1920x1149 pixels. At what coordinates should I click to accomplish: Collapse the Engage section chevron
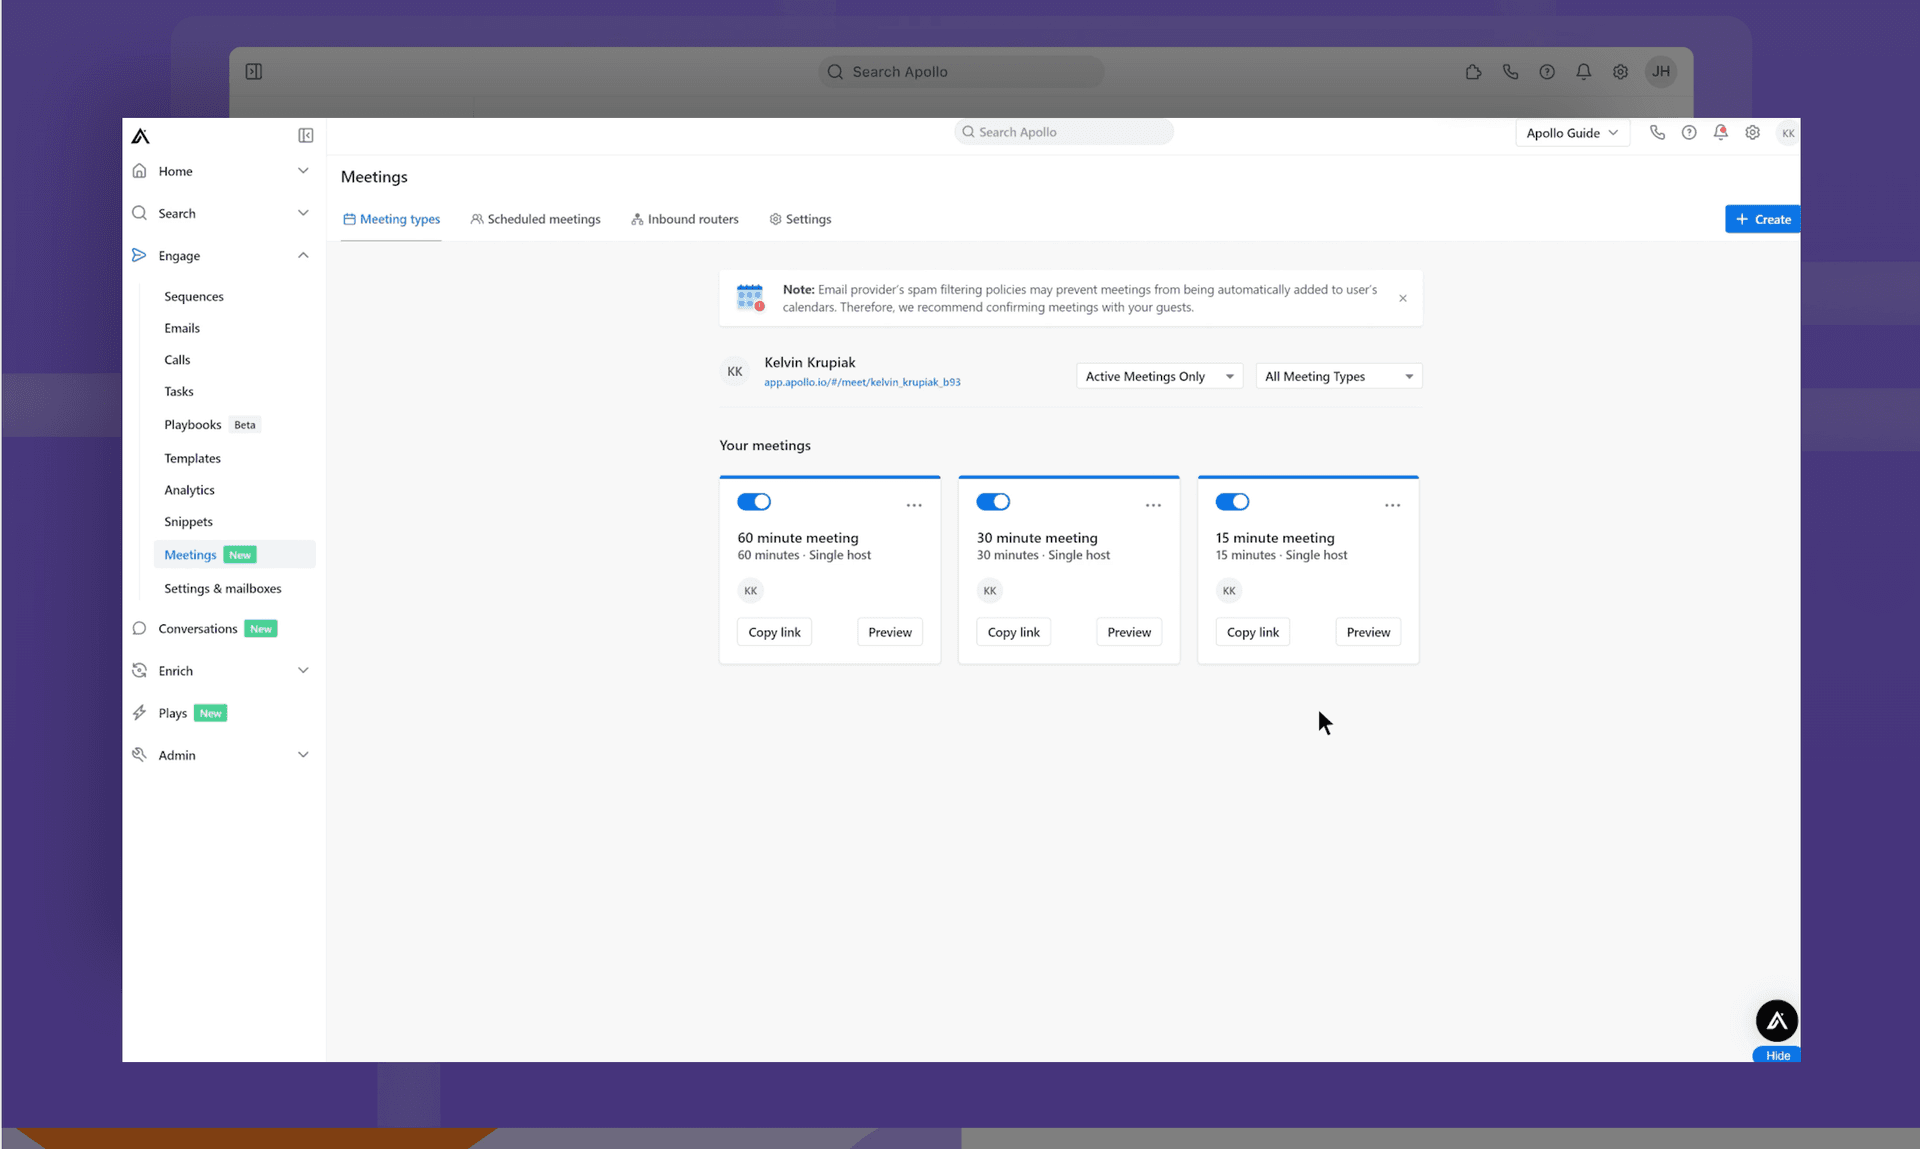(303, 255)
